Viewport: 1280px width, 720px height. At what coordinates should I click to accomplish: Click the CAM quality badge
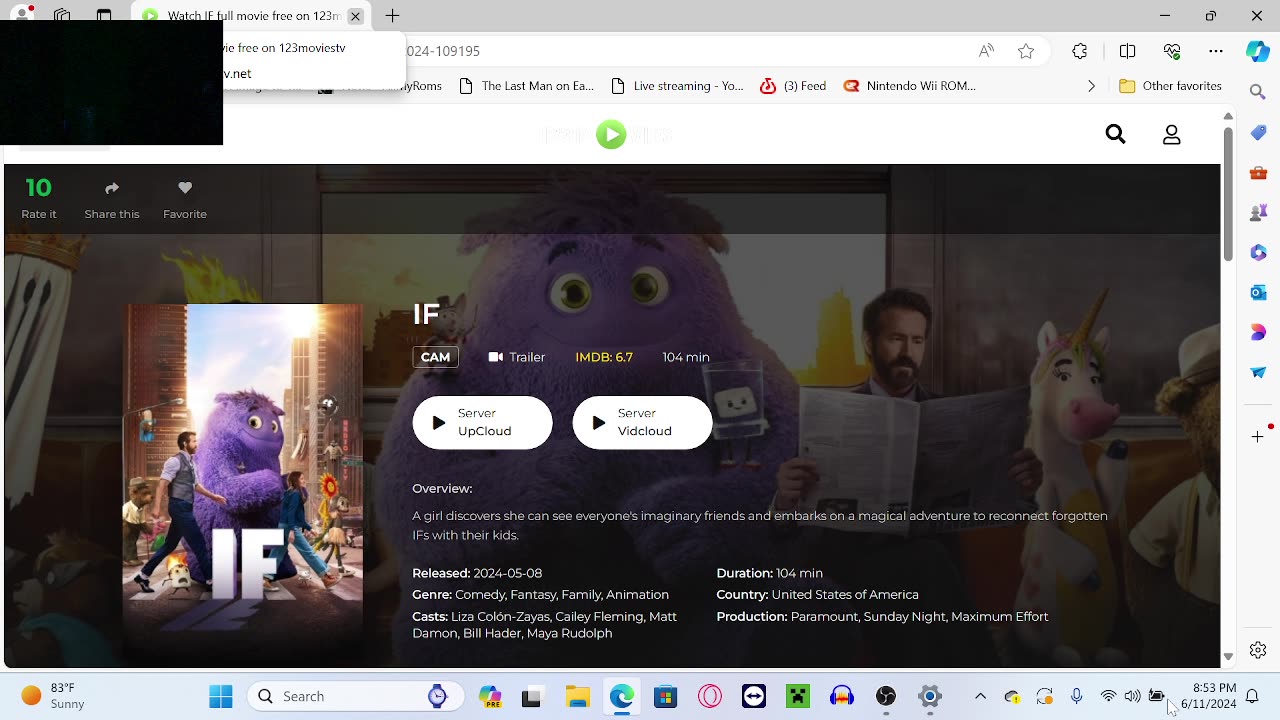[x=435, y=357]
